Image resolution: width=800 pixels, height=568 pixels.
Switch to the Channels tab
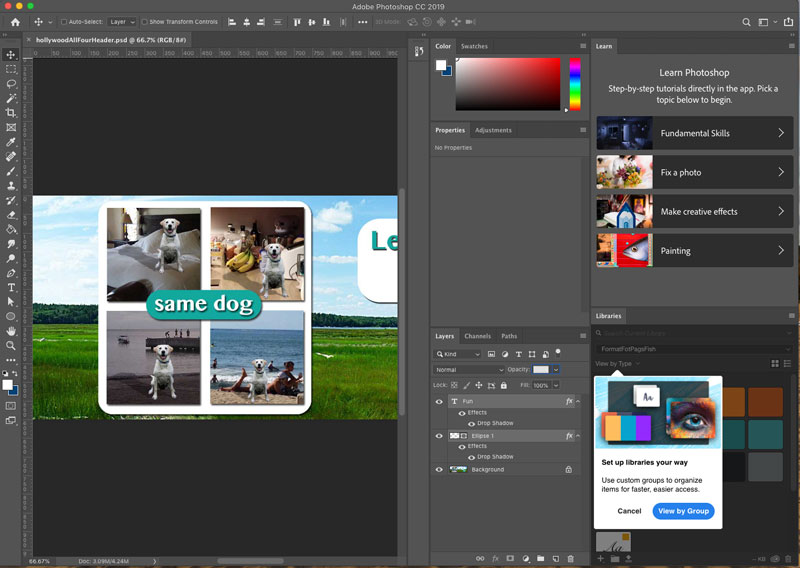[x=478, y=336]
